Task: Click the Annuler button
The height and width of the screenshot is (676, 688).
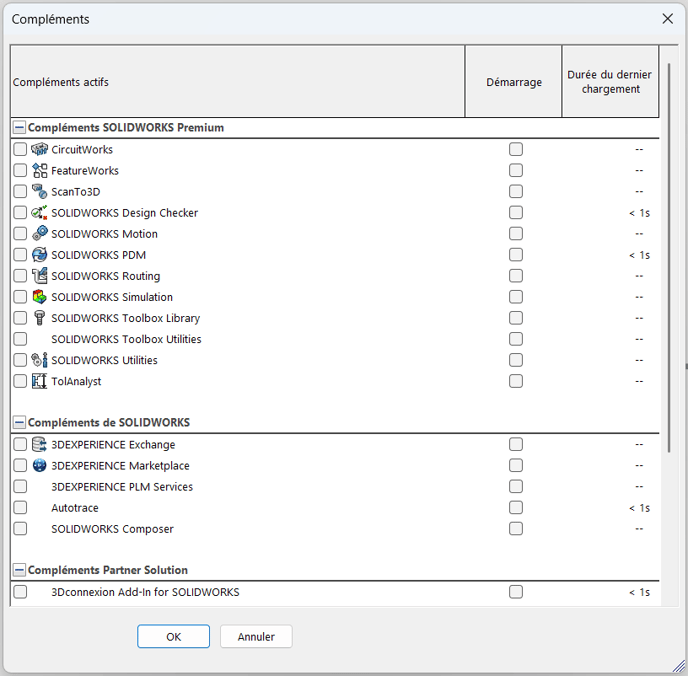Action: pos(256,637)
